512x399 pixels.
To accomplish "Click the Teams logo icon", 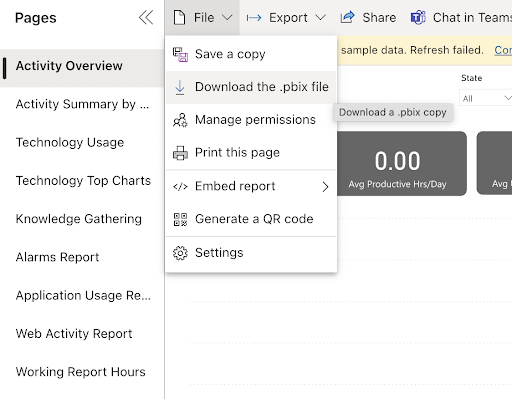I will coord(418,17).
